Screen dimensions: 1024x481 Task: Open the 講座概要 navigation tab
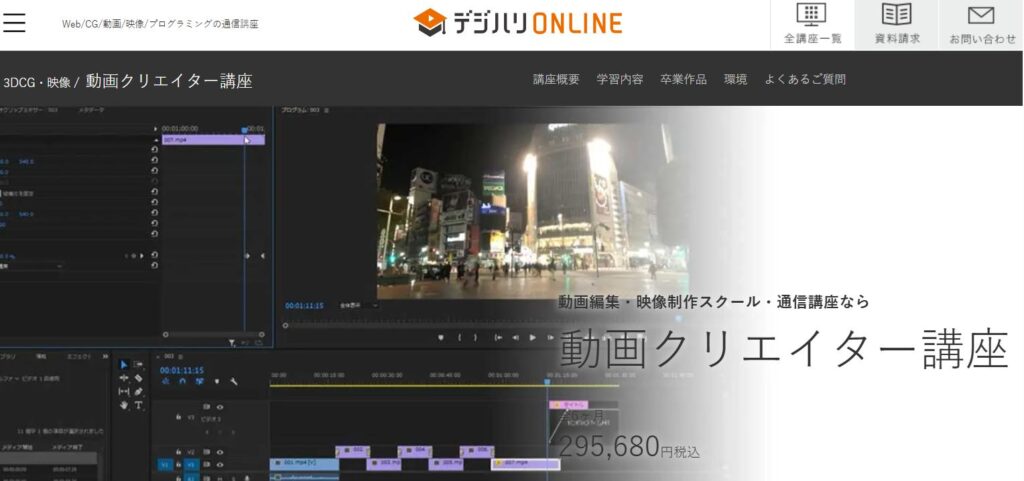(x=556, y=79)
